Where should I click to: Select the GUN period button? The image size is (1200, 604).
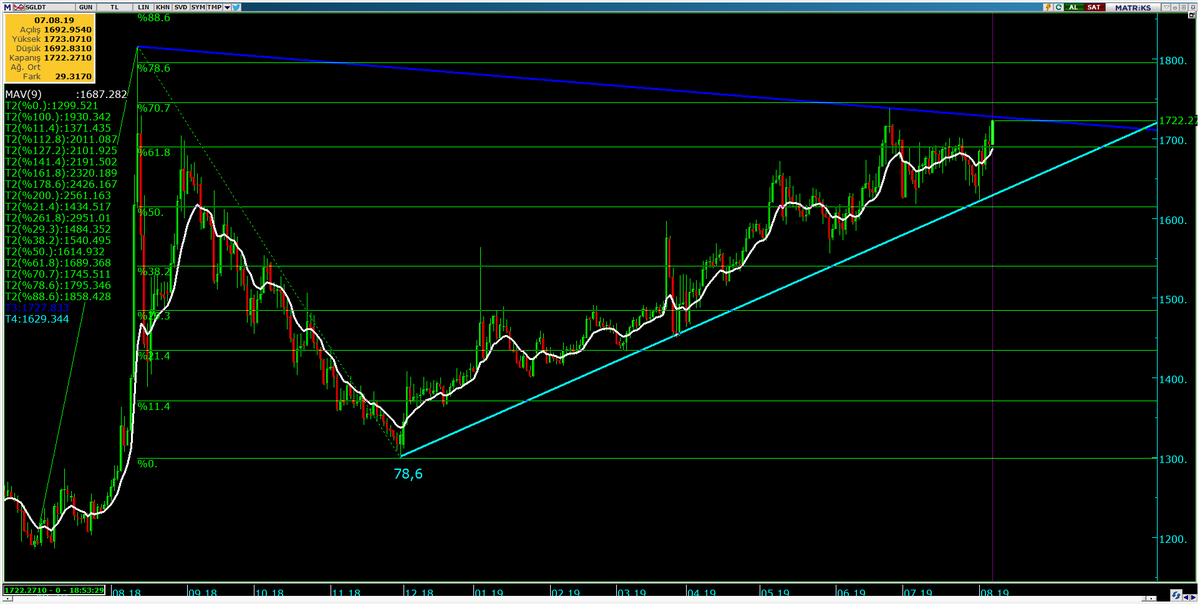86,7
